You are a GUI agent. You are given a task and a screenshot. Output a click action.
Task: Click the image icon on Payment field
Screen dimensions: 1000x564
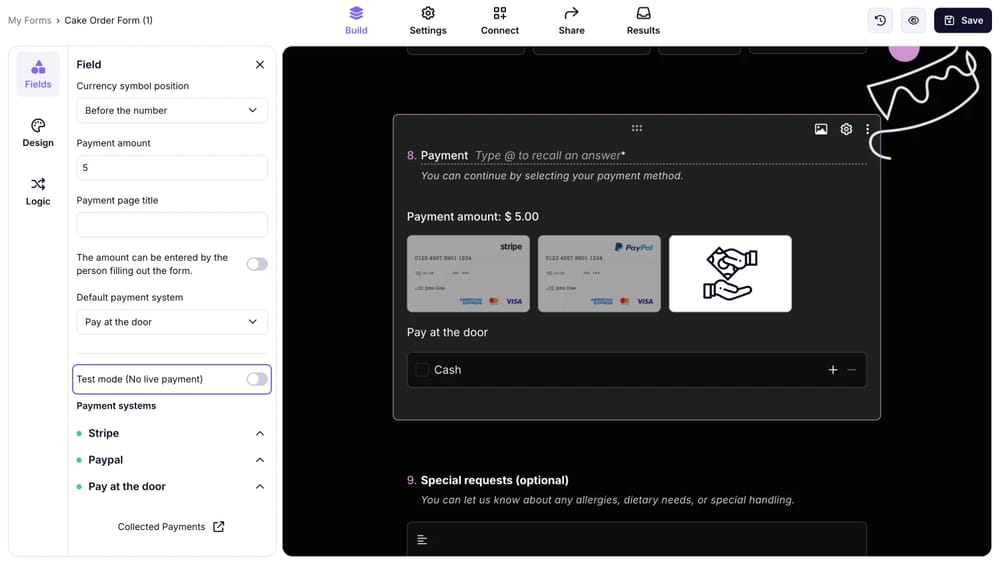pos(821,129)
